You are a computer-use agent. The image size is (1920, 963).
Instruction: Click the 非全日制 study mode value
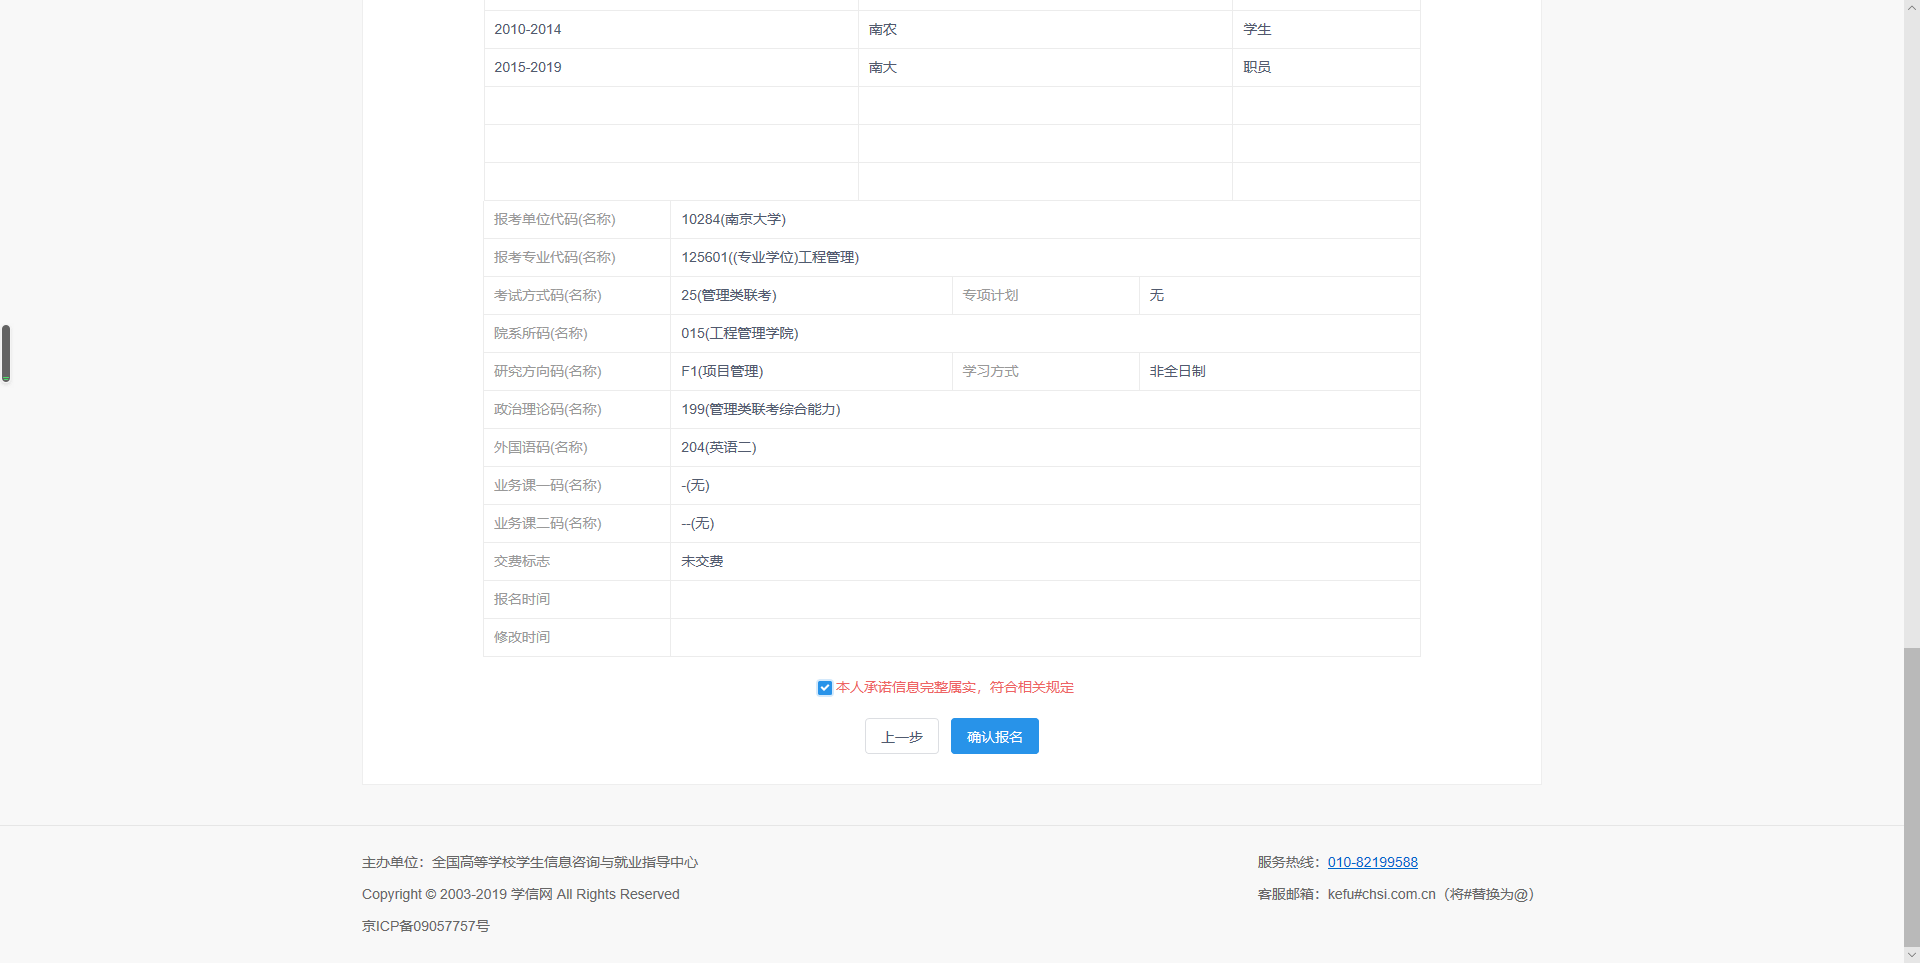coord(1177,371)
